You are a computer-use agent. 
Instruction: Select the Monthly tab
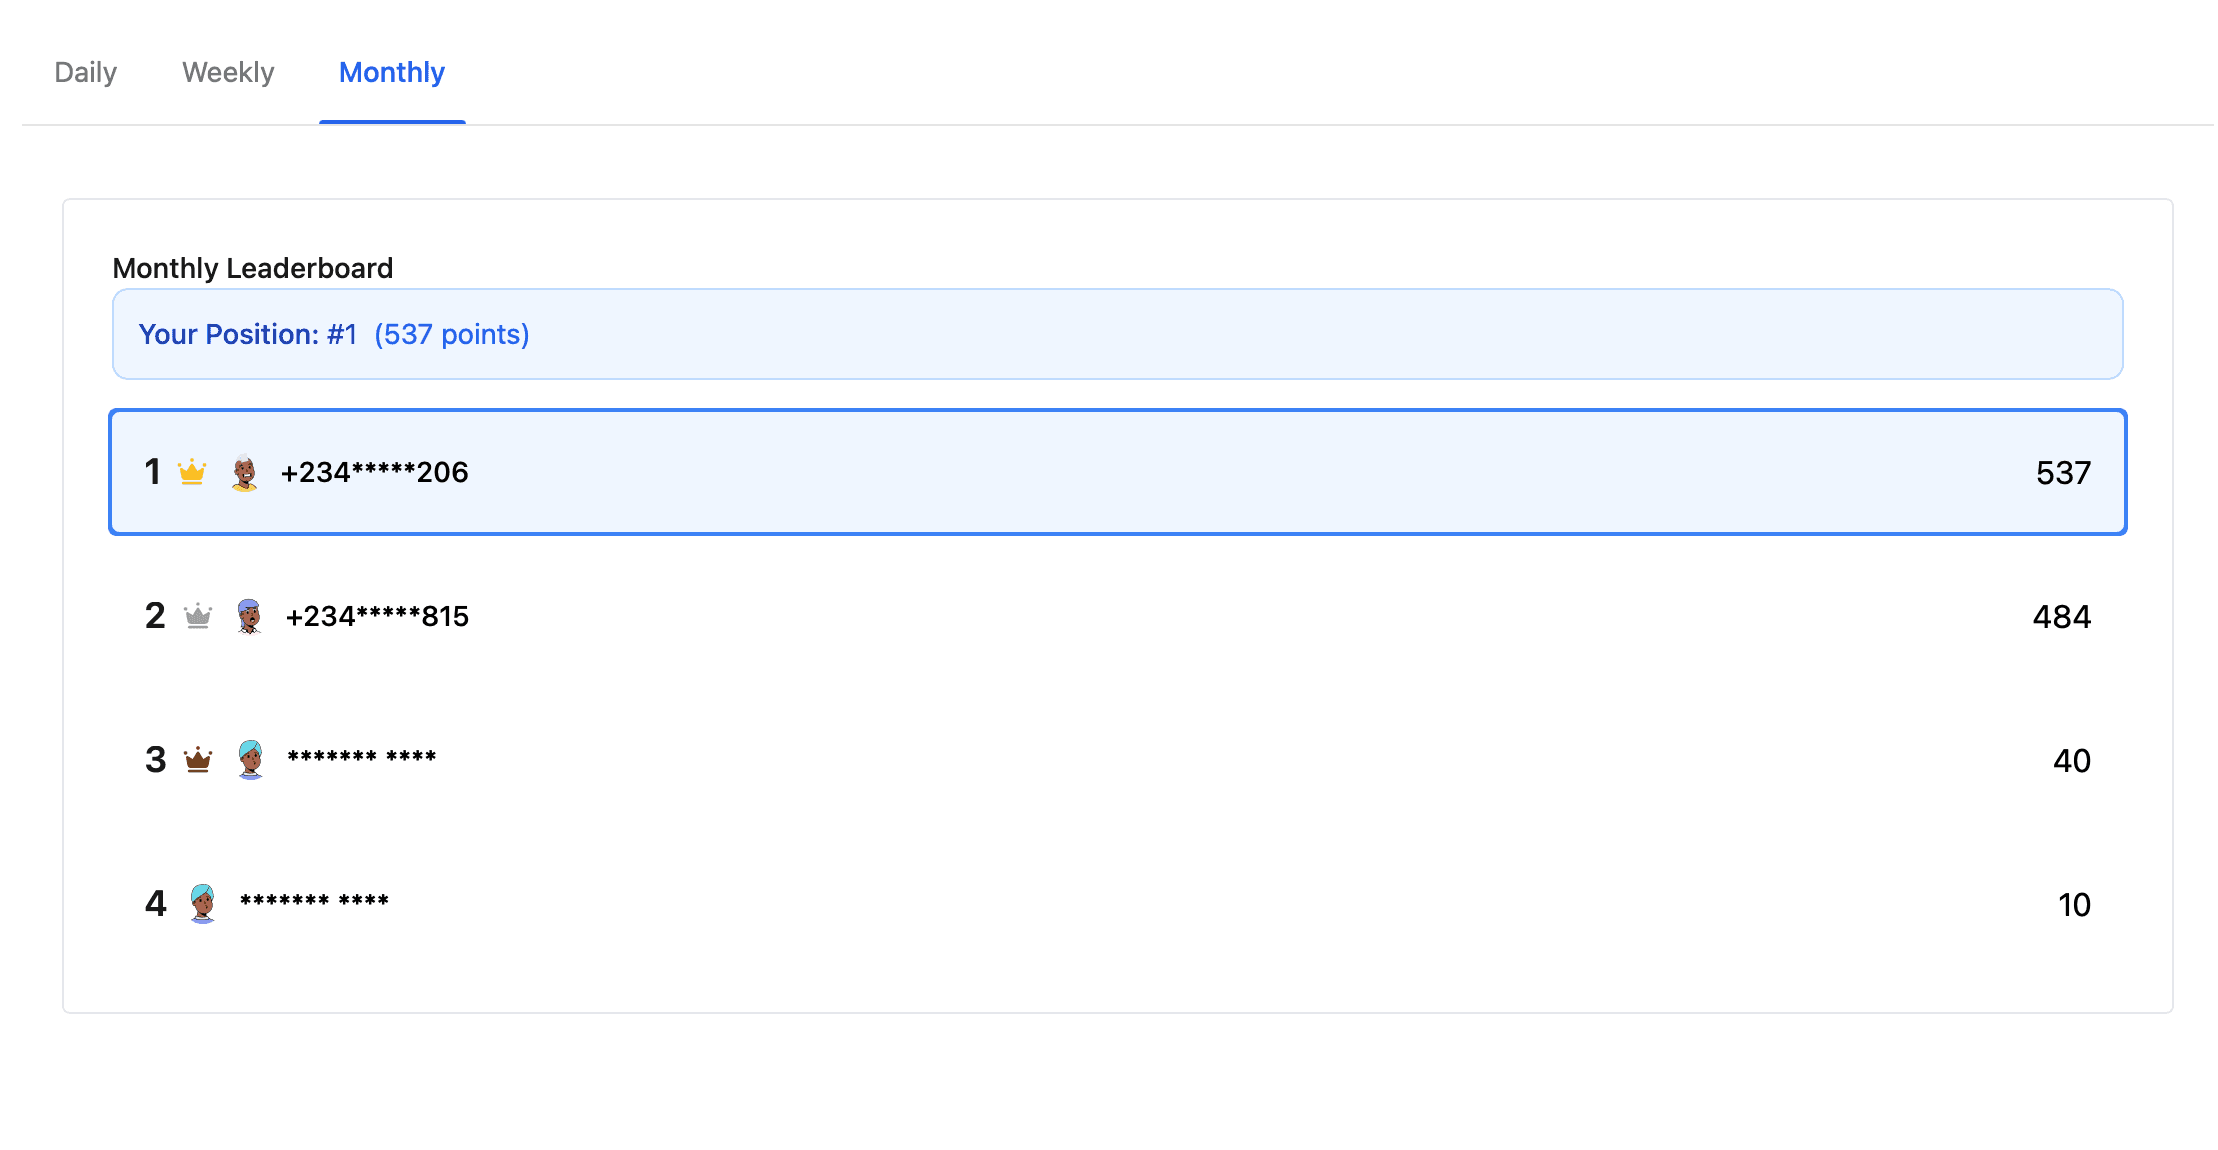392,73
